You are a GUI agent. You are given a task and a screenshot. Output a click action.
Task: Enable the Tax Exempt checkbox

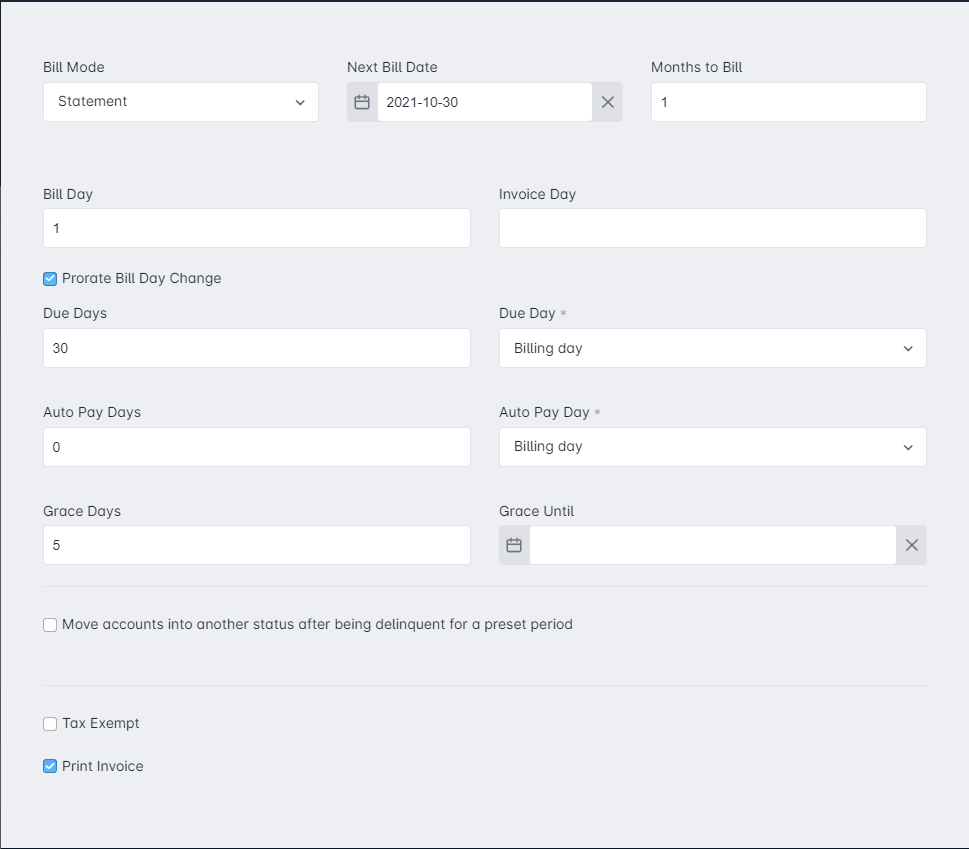50,724
